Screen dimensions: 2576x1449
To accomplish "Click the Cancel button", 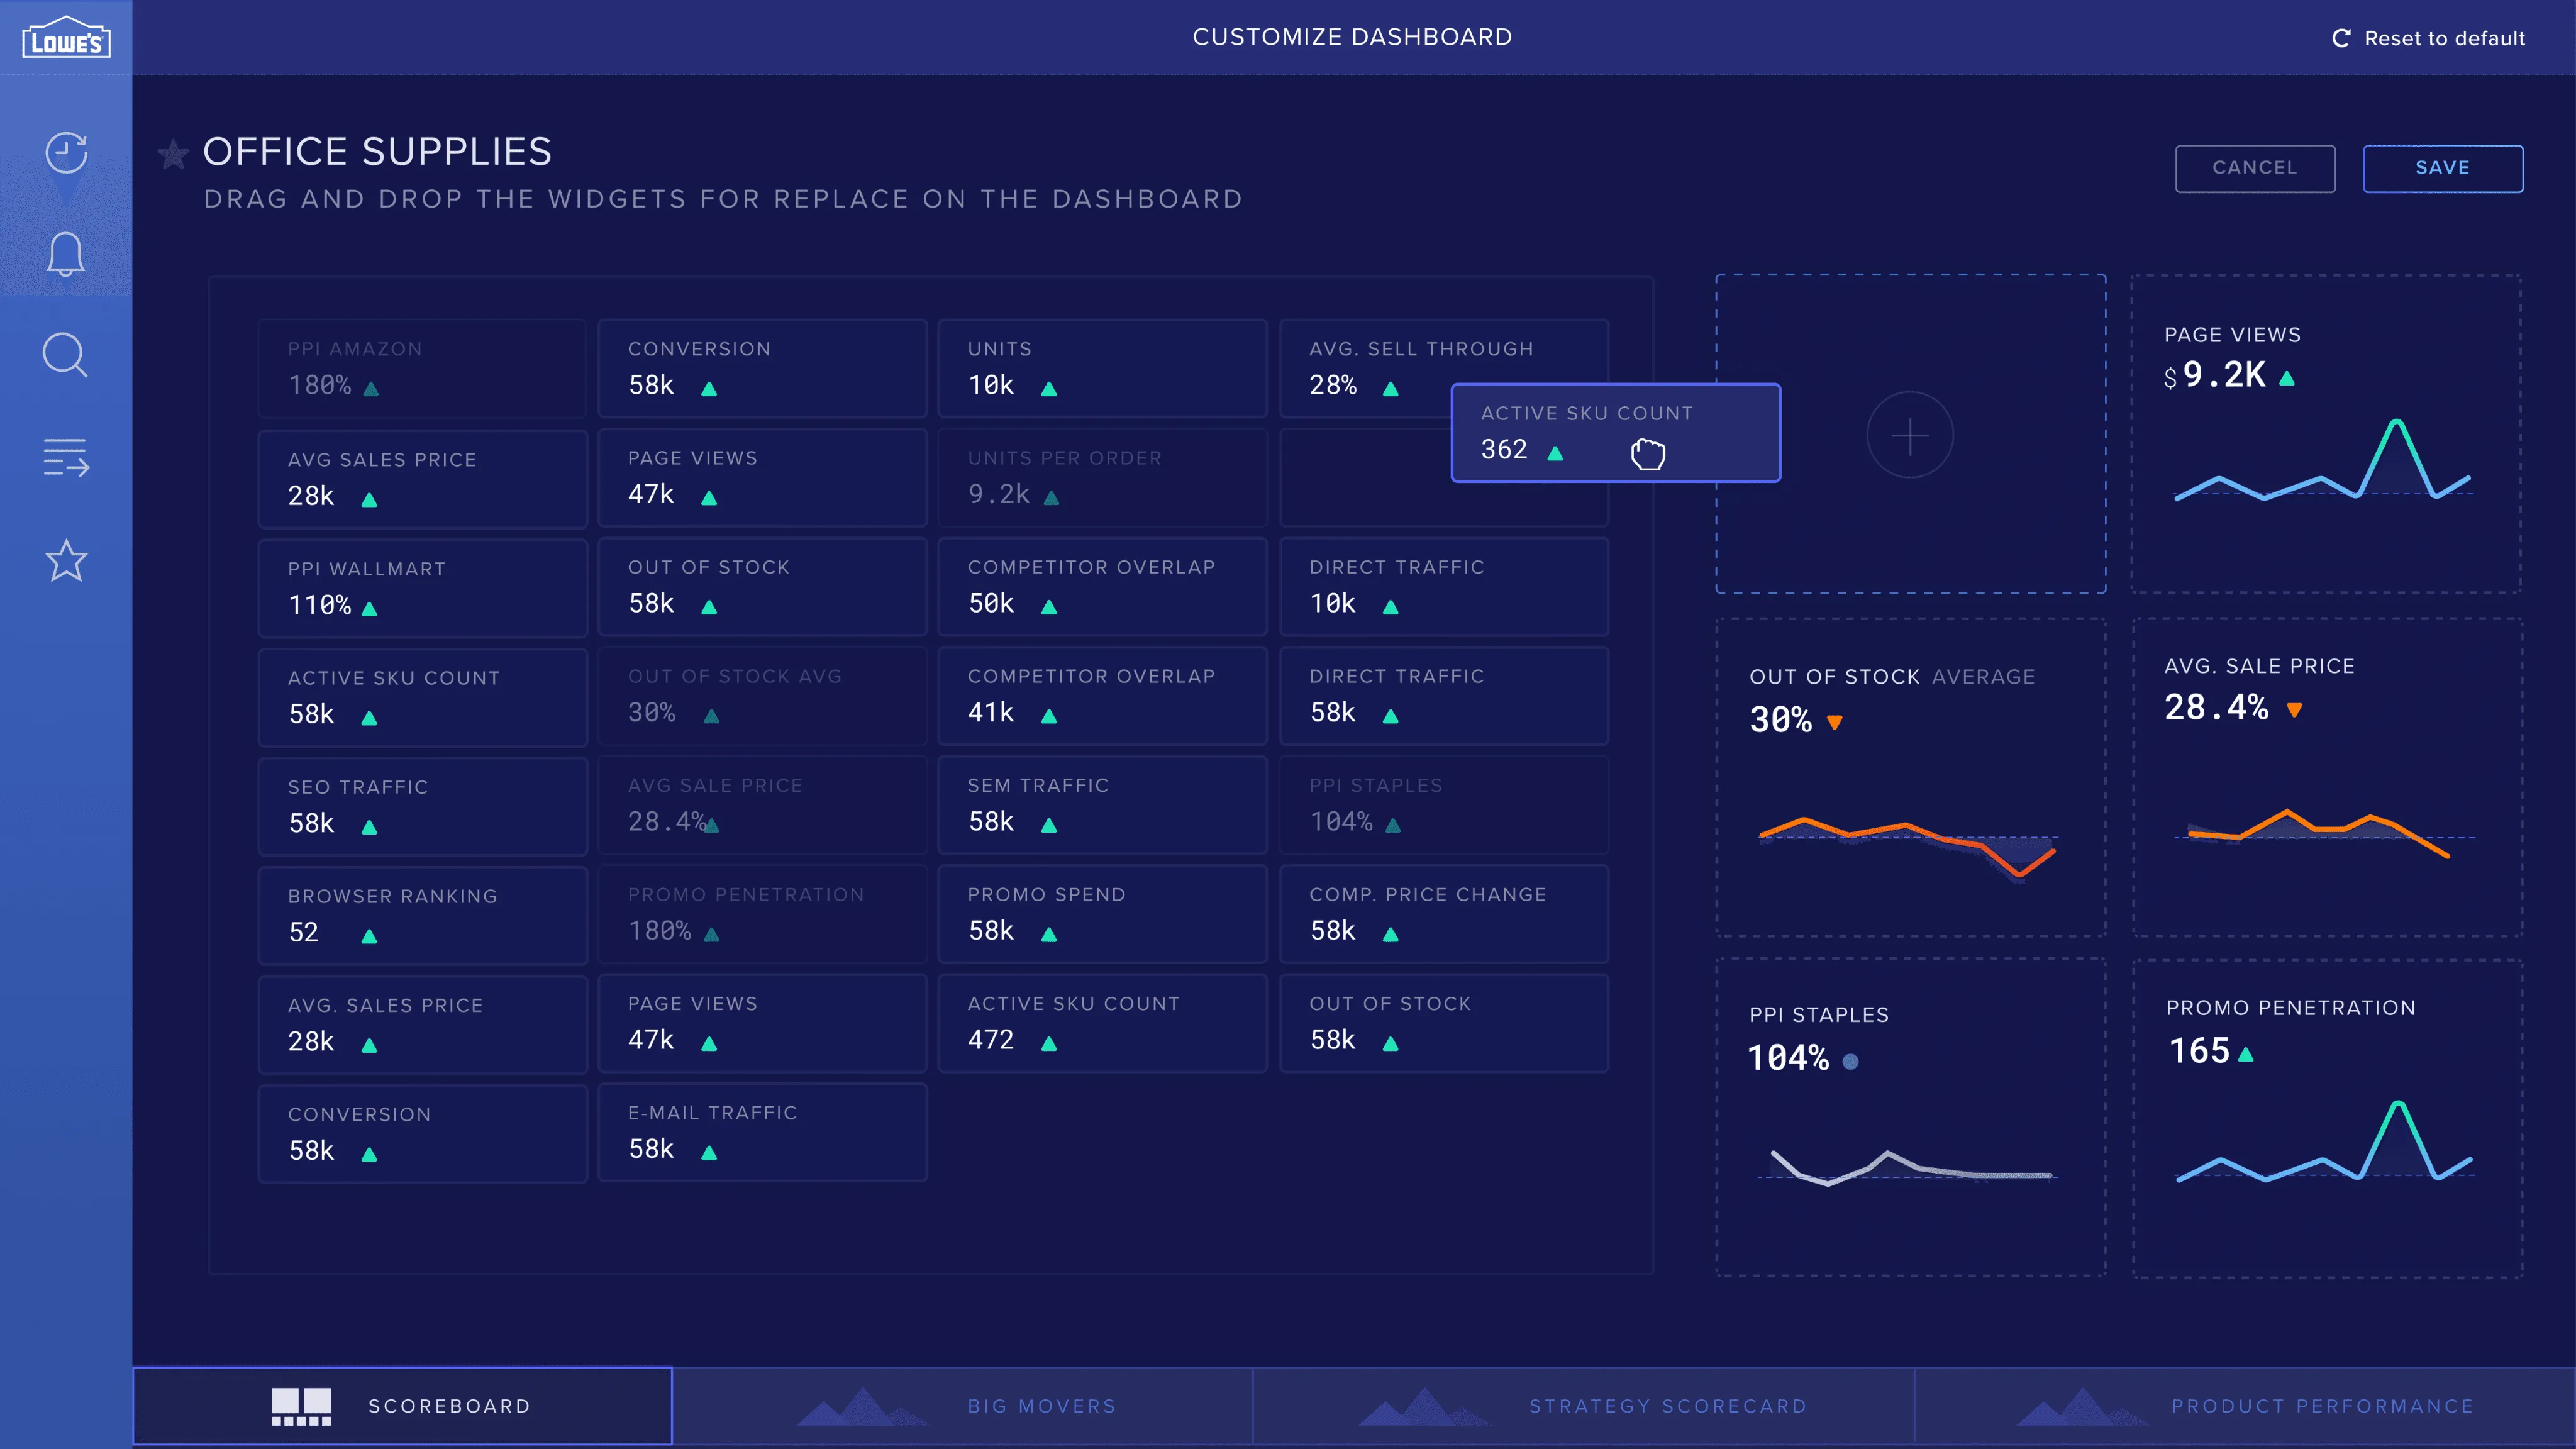I will tap(2255, 168).
